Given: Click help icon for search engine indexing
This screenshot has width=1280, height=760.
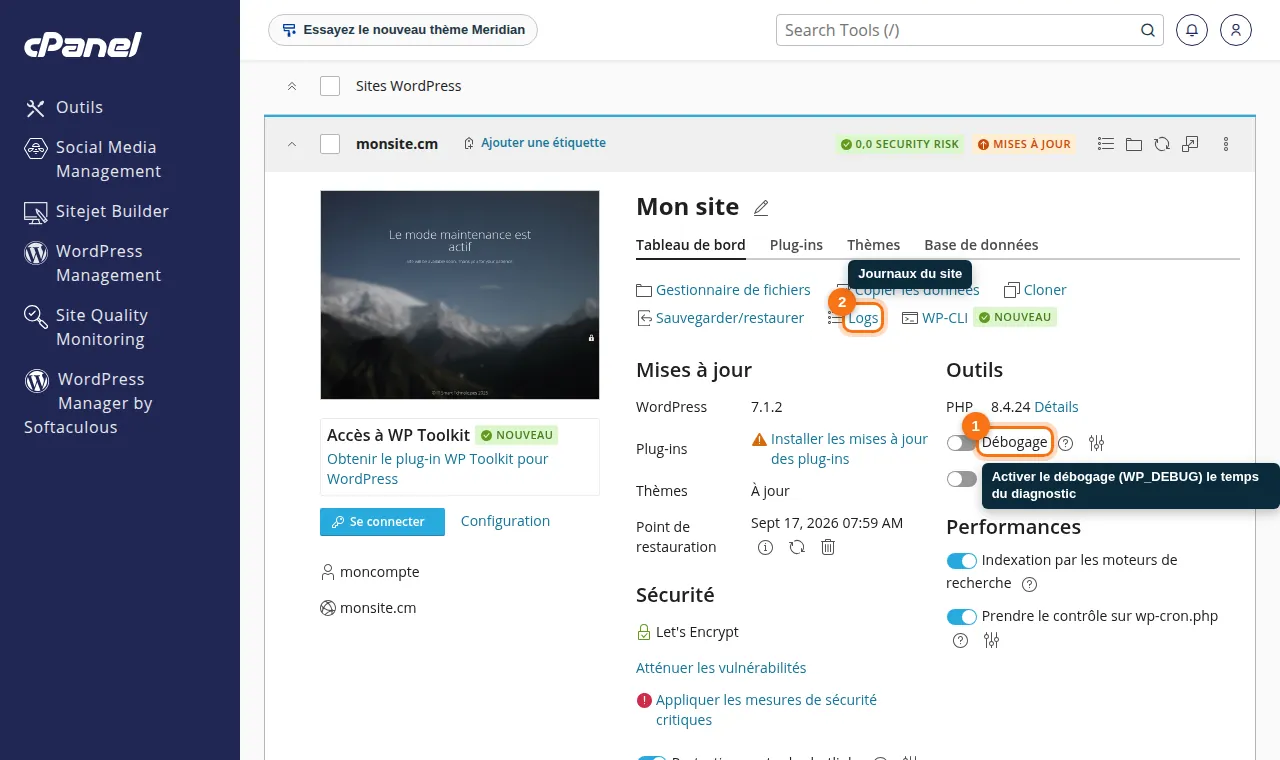Looking at the screenshot, I should pyautogui.click(x=1029, y=584).
